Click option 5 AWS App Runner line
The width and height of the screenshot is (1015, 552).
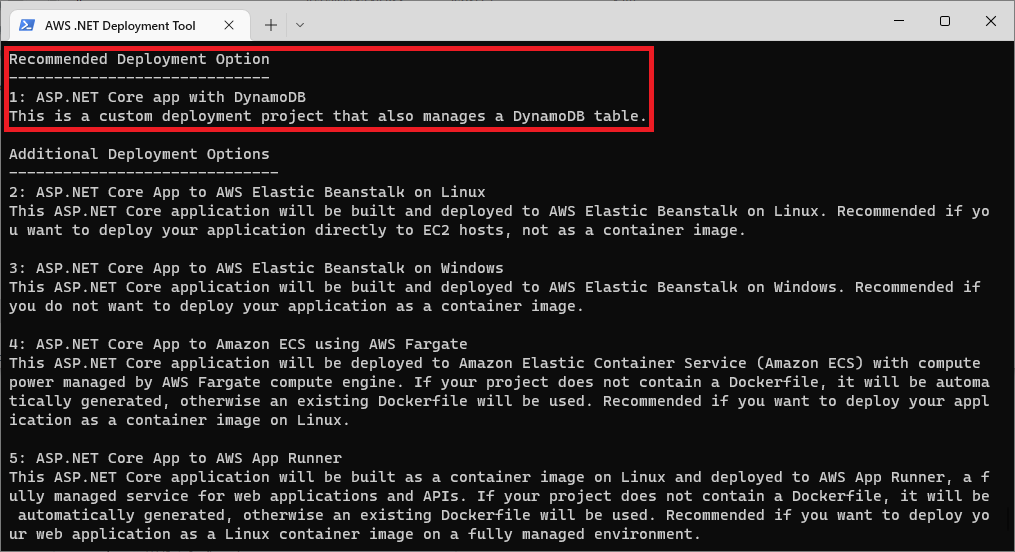[x=175, y=458]
